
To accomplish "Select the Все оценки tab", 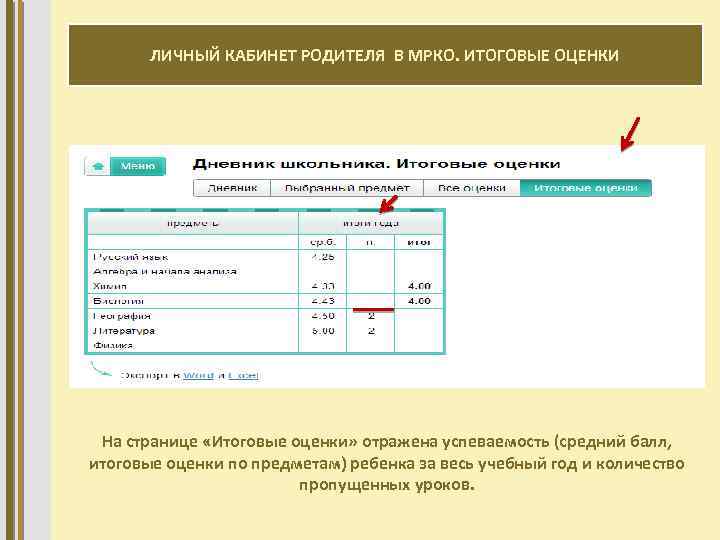I will [x=472, y=188].
